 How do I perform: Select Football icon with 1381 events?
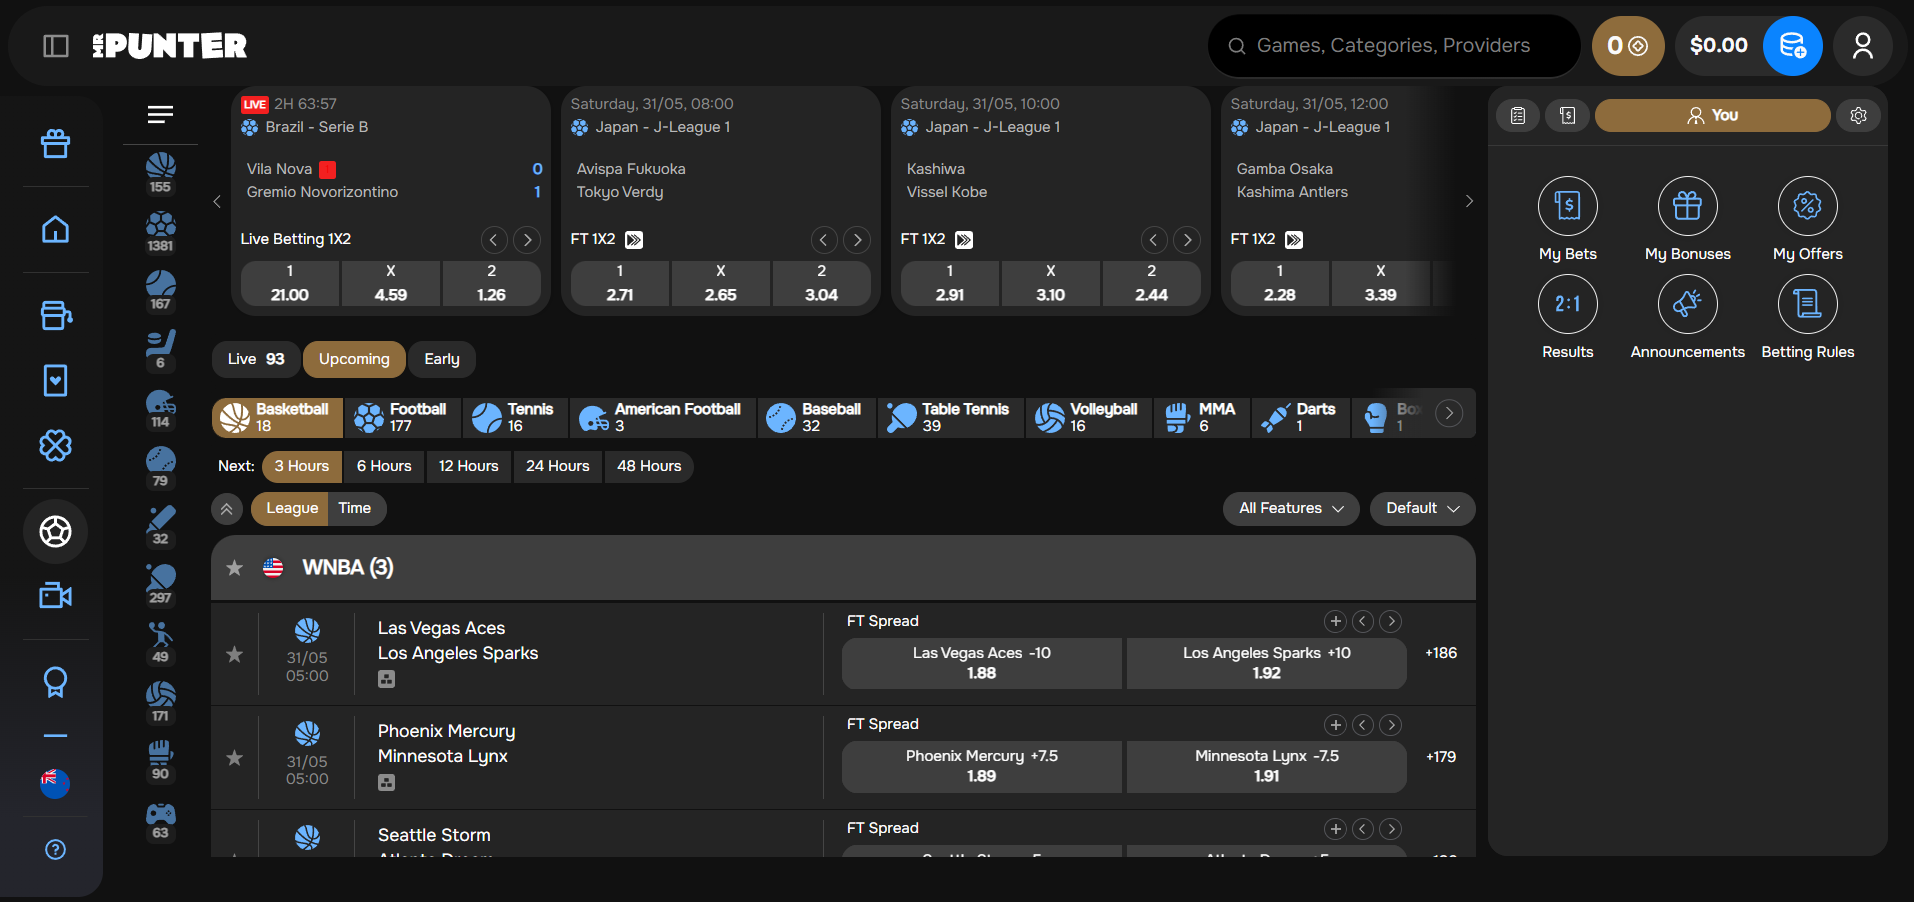(x=160, y=232)
